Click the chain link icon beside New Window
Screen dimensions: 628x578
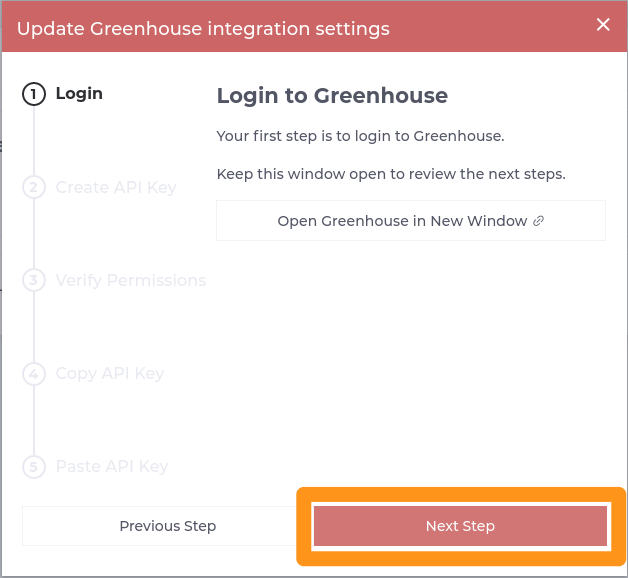[539, 221]
